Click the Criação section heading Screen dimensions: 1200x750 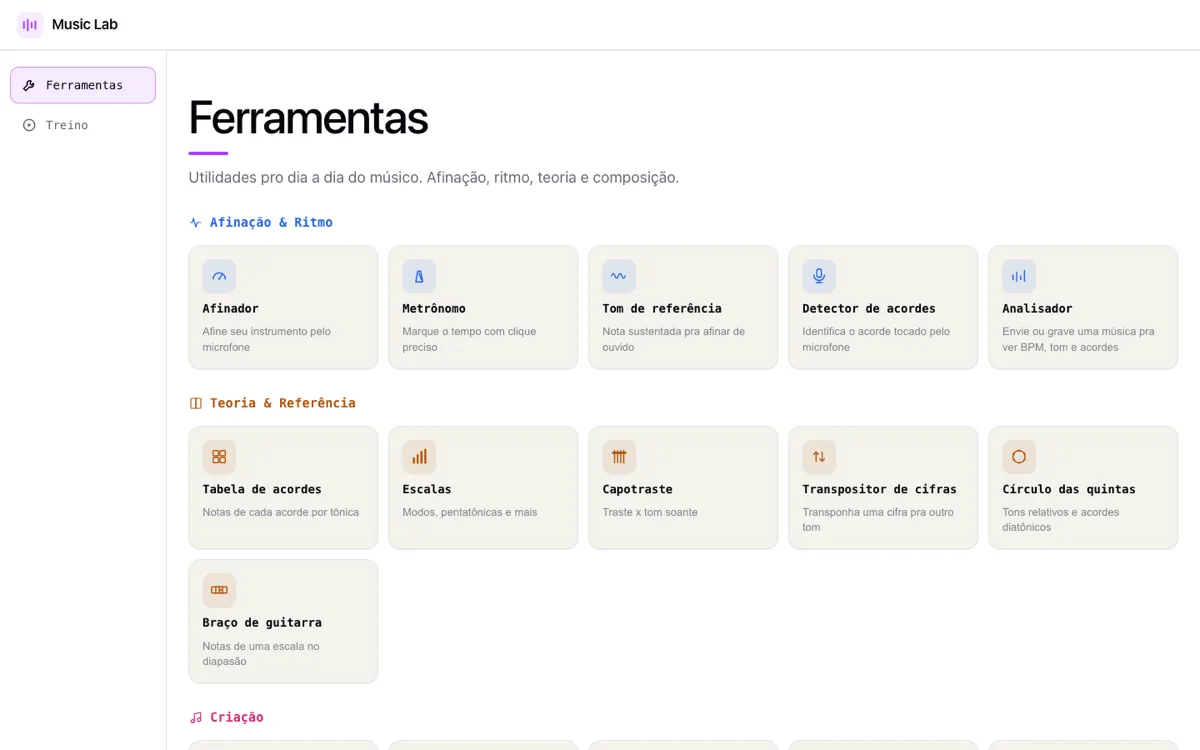click(x=237, y=718)
